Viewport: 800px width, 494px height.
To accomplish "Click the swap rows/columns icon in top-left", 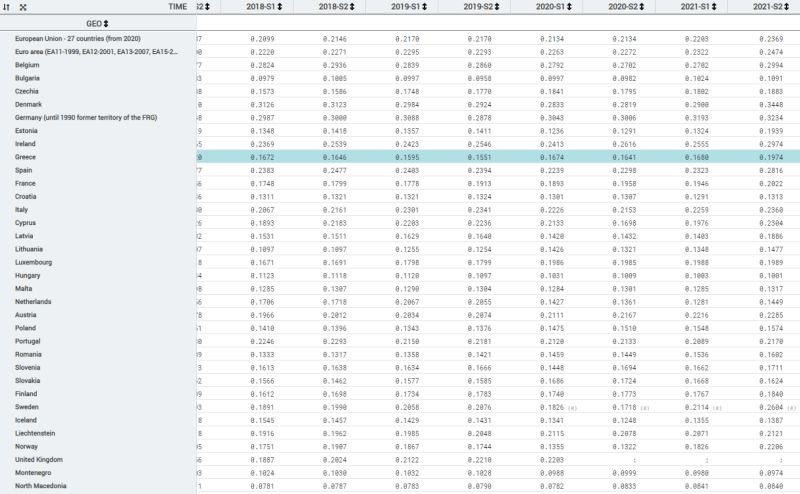I will (7, 7).
